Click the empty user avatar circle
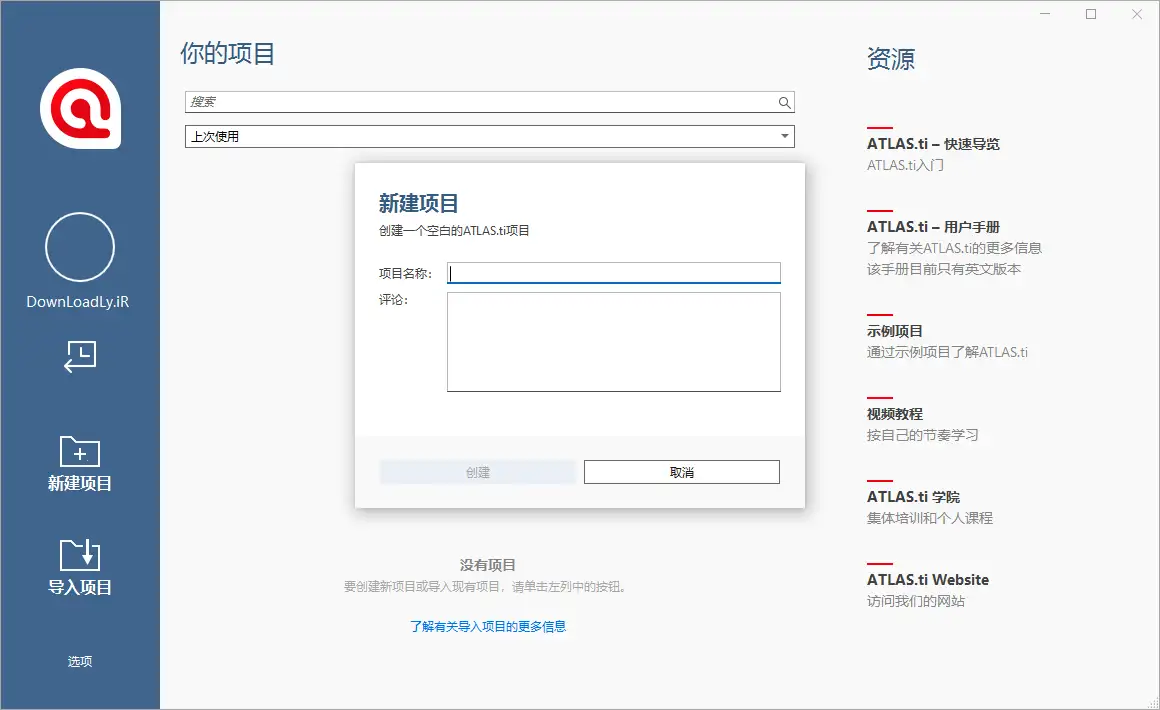1160x710 pixels. 80,247
